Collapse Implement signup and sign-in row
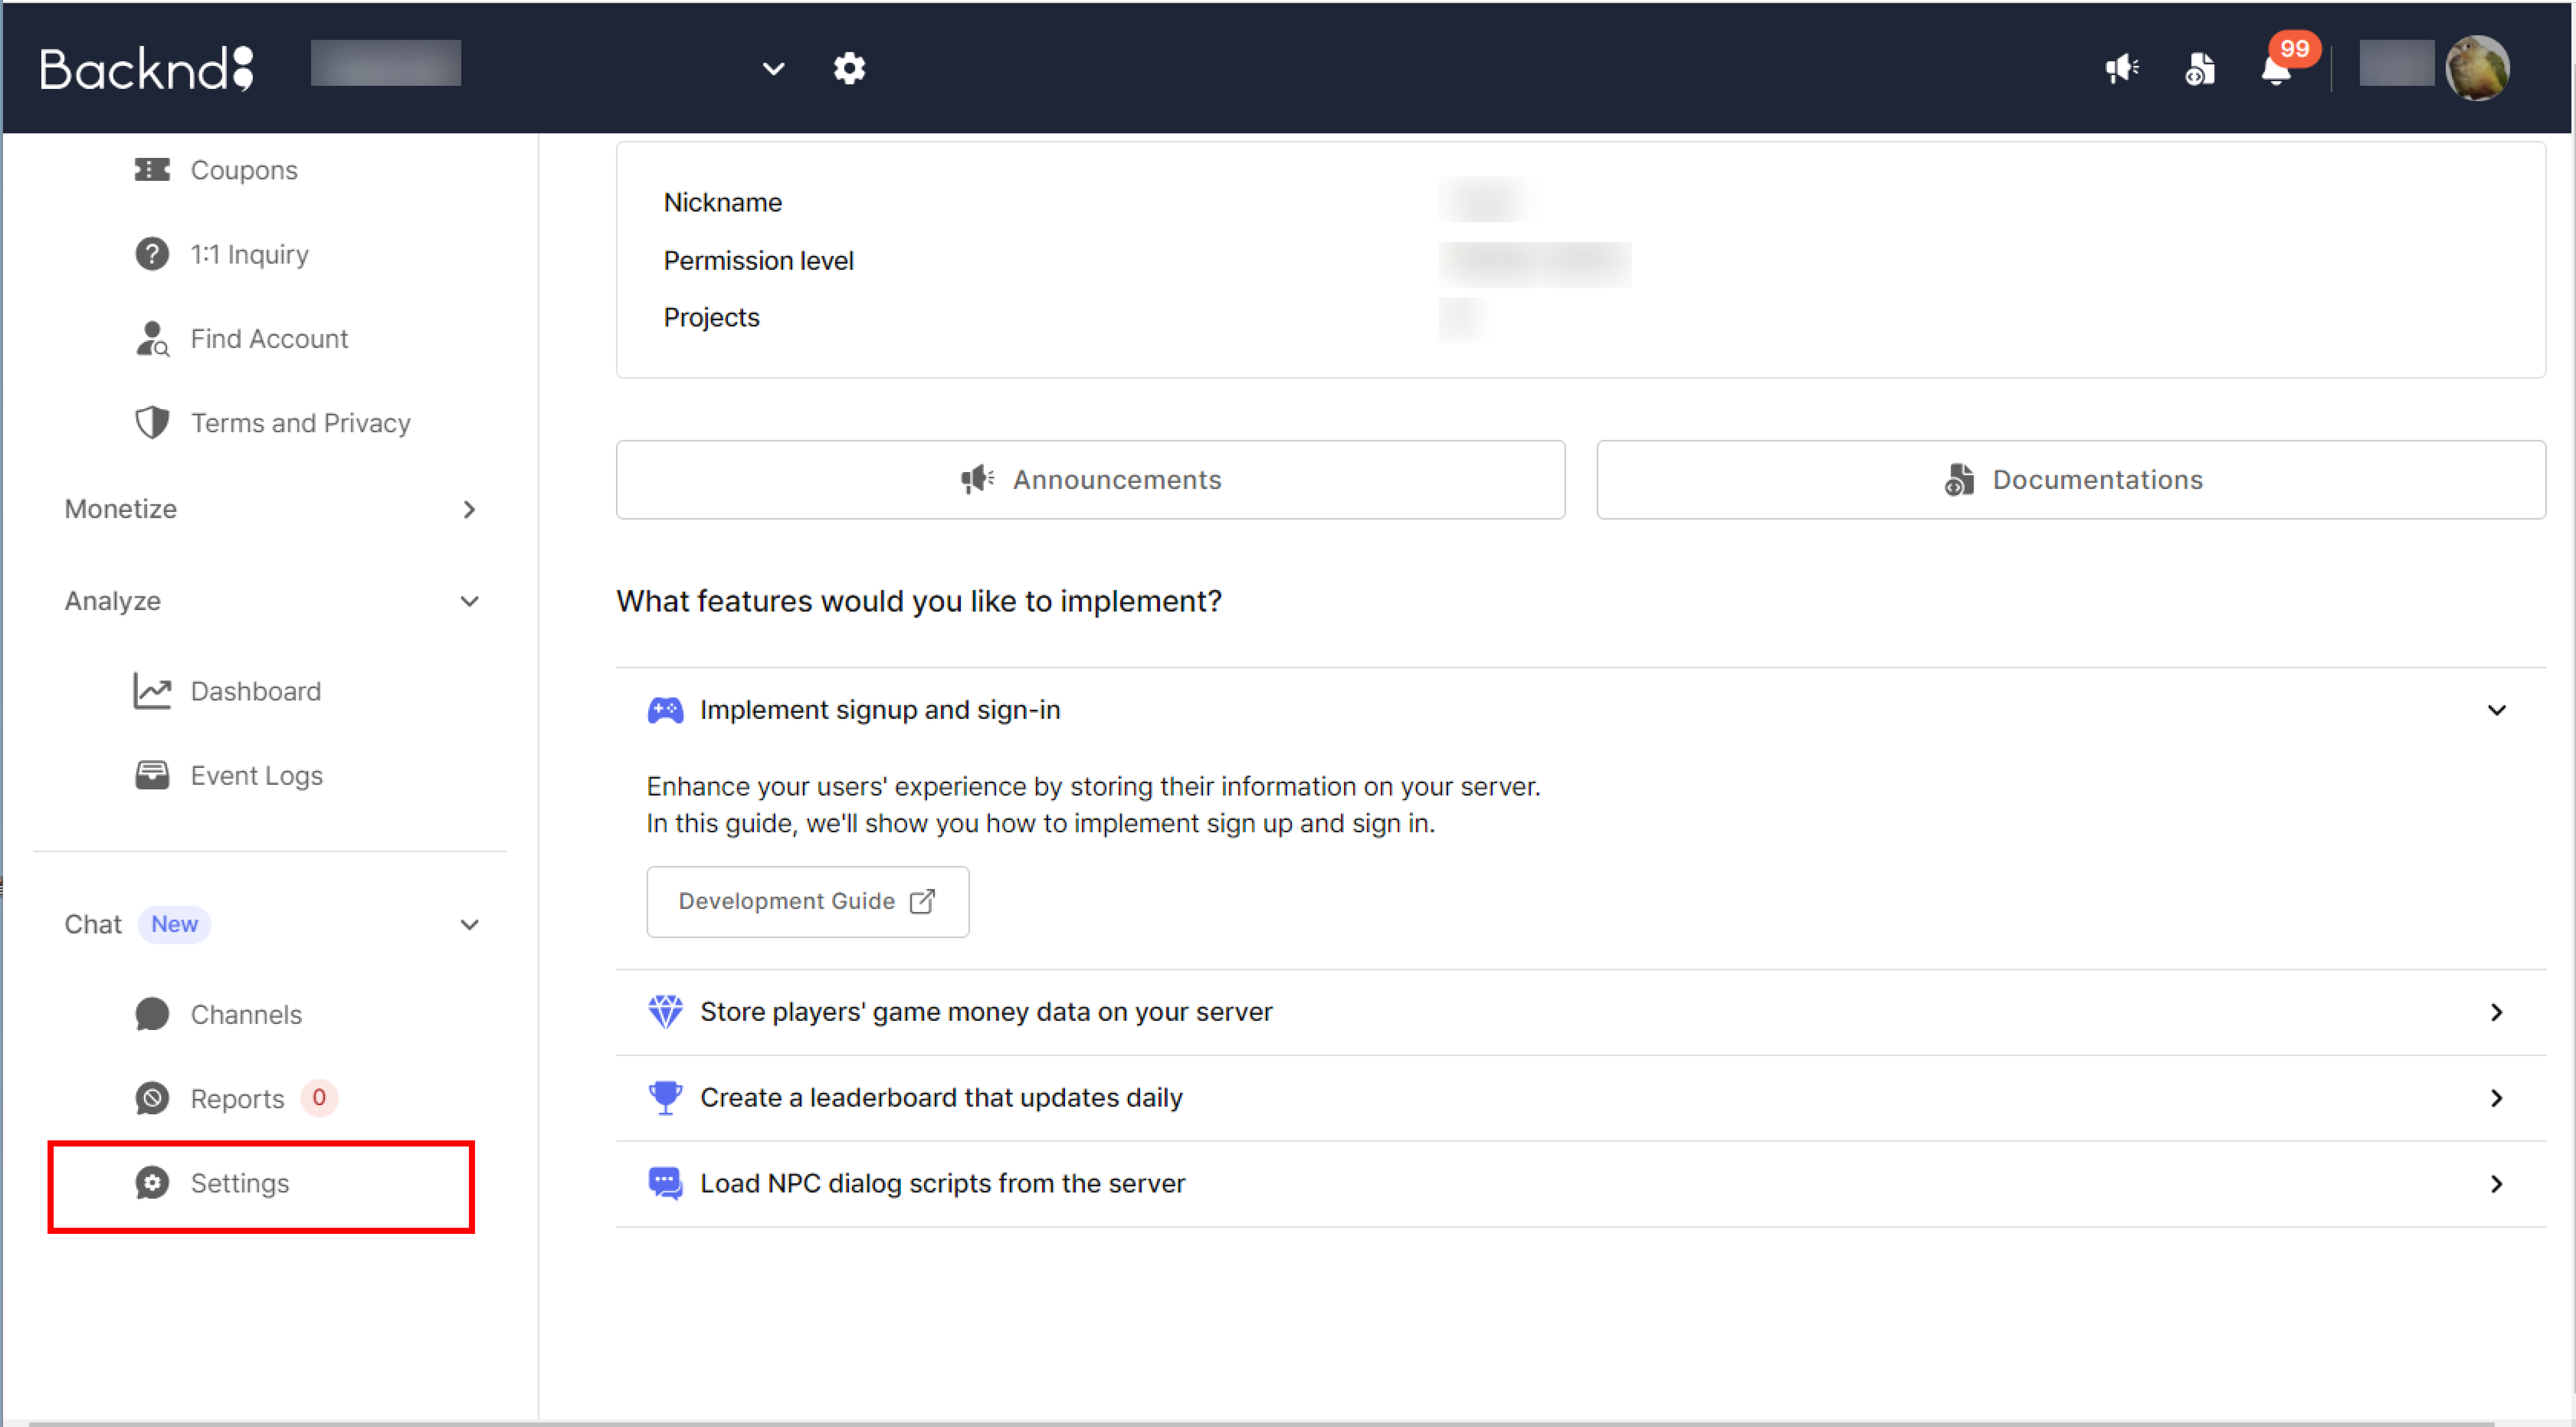 (x=1581, y=710)
